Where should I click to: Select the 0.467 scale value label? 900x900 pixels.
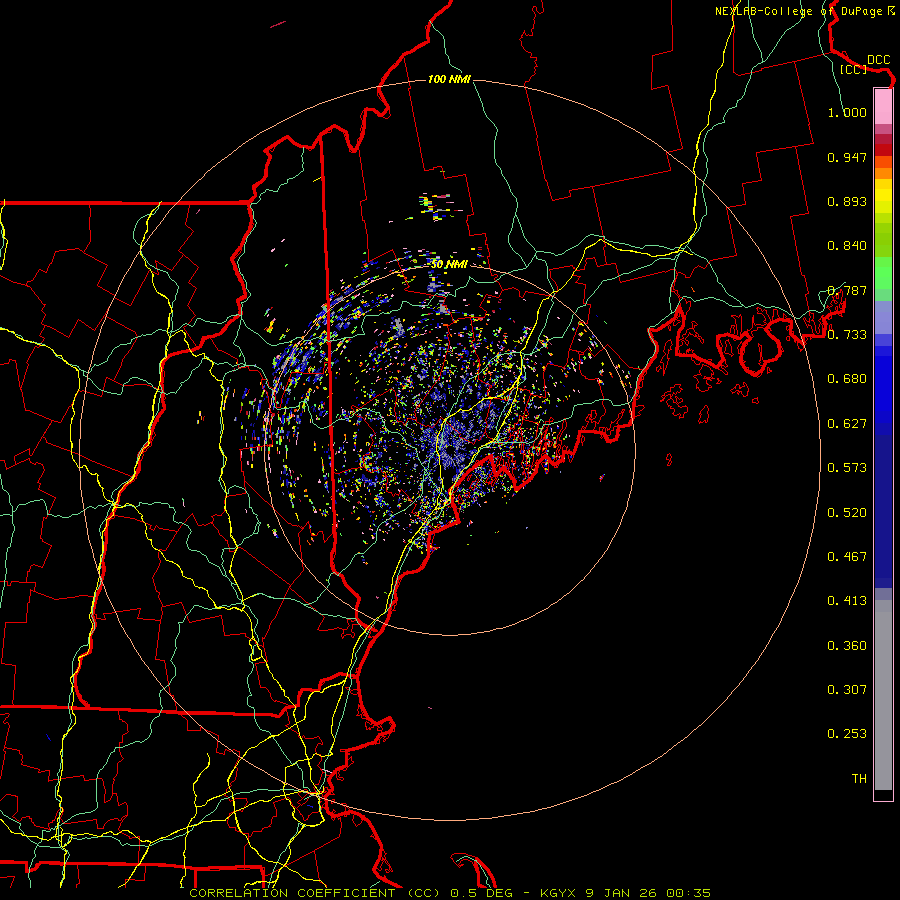pyautogui.click(x=847, y=557)
